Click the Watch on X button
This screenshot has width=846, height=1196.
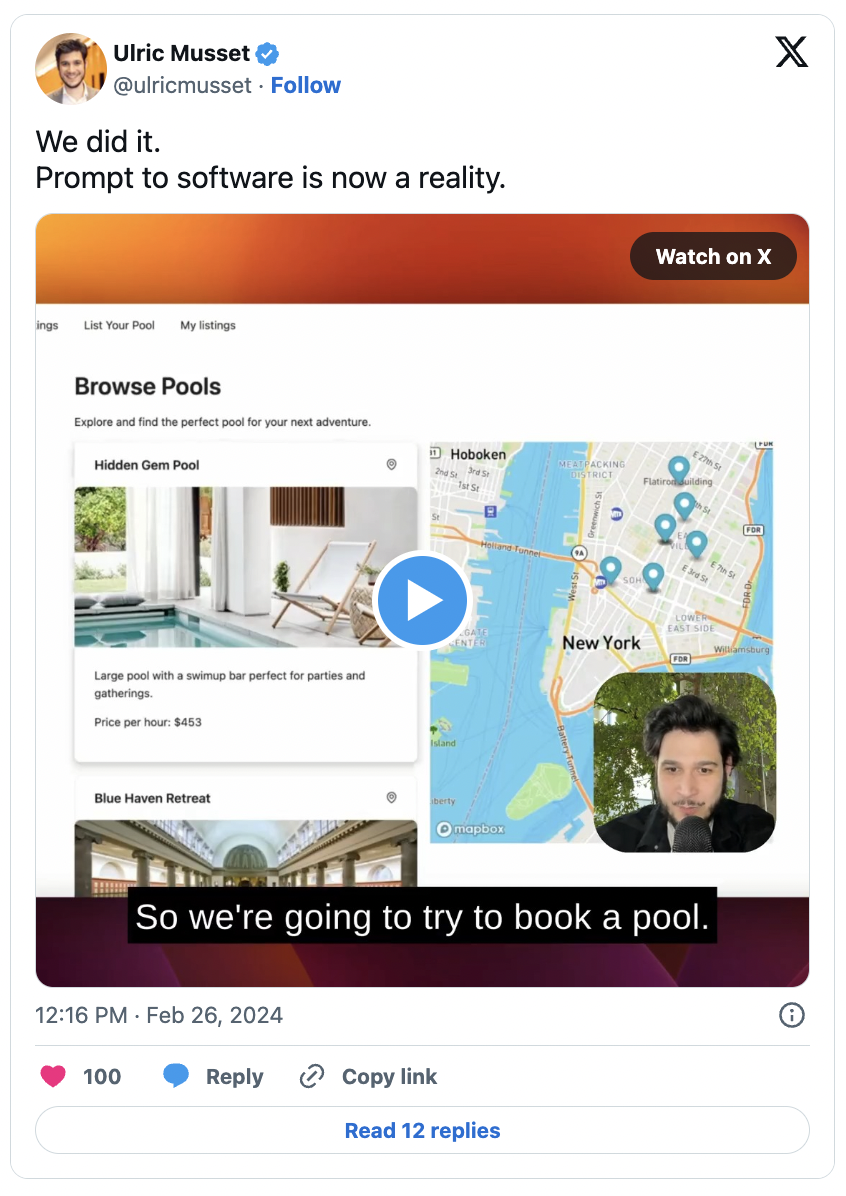713,256
